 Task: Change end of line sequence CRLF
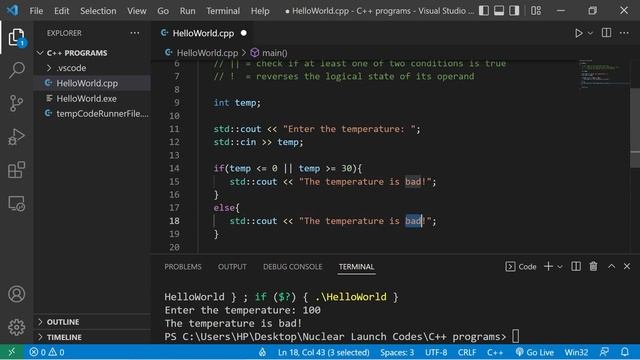[x=467, y=352]
